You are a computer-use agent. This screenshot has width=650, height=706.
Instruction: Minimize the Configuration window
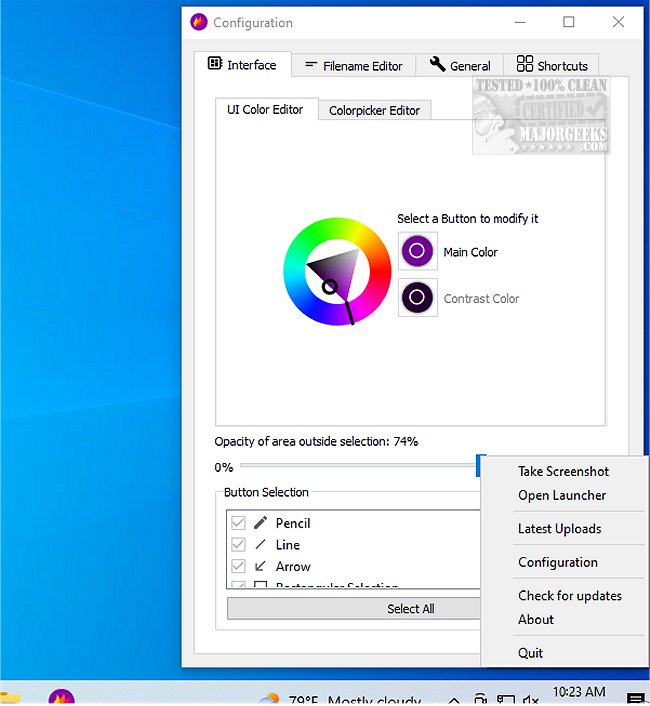[520, 22]
